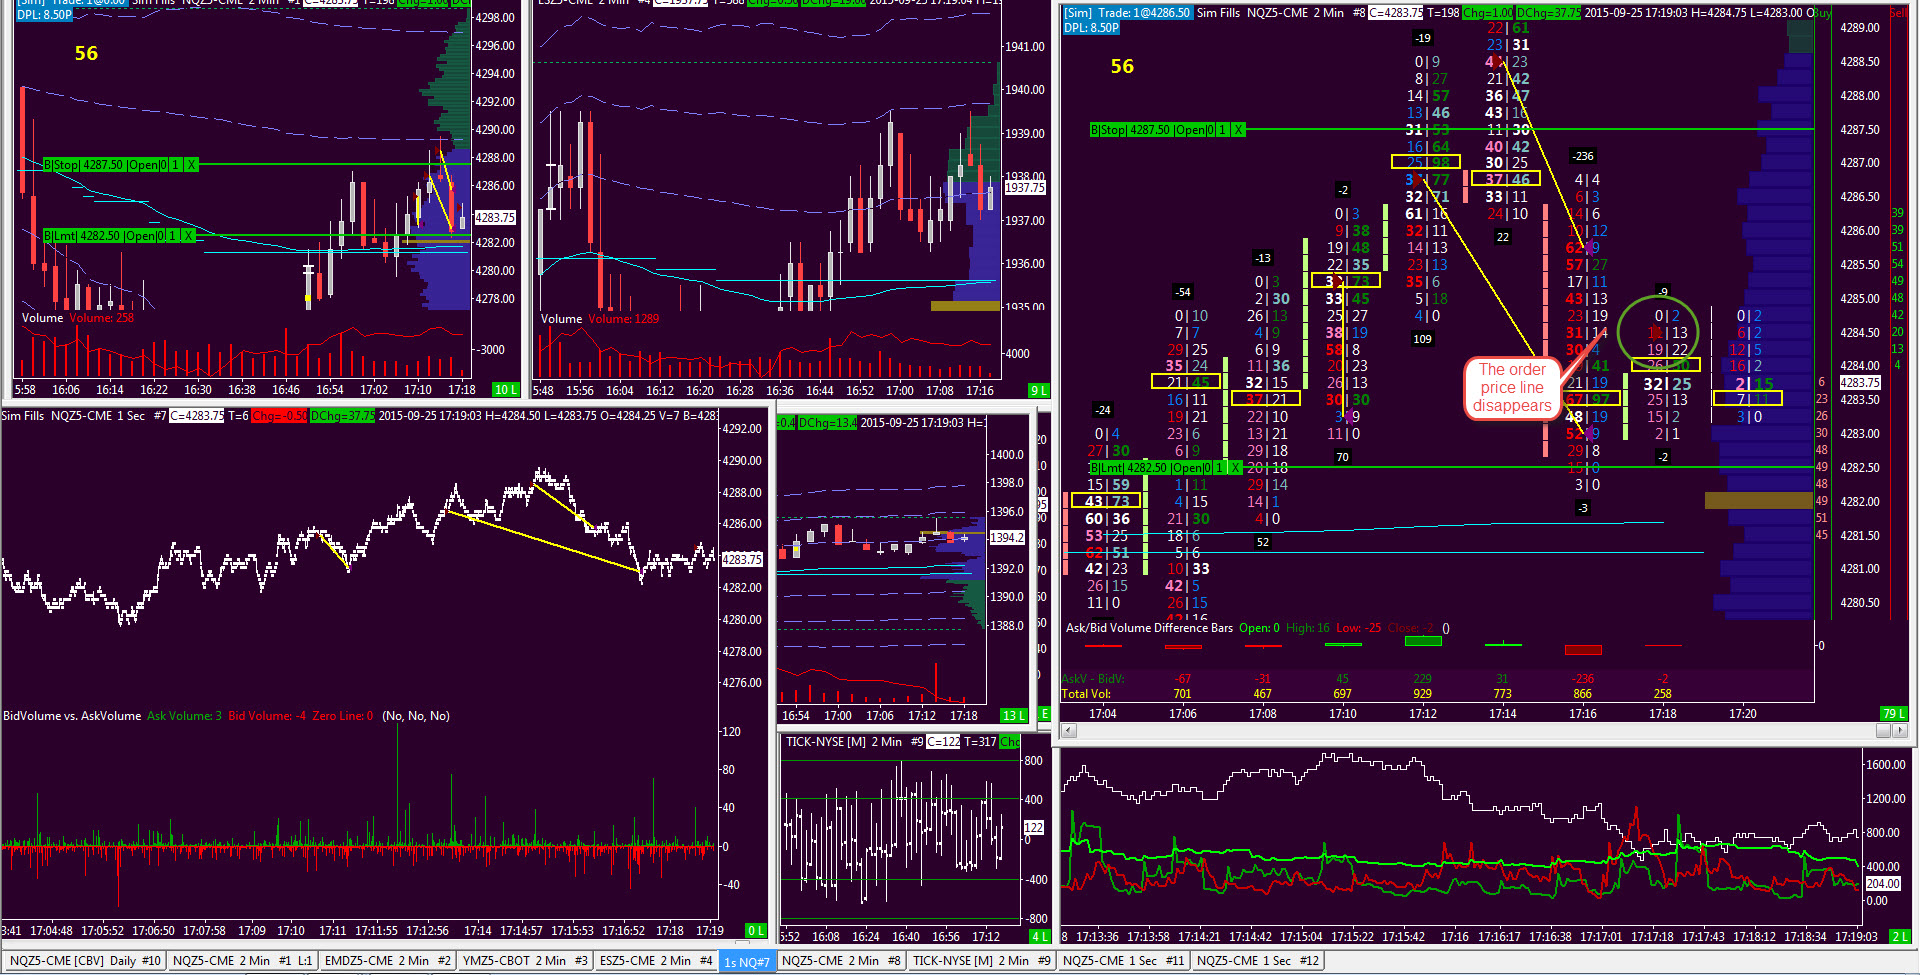The height and width of the screenshot is (975, 1920).
Task: Cancel the 4282.50 limit order on candlestick chart #1
Action: click(x=188, y=236)
